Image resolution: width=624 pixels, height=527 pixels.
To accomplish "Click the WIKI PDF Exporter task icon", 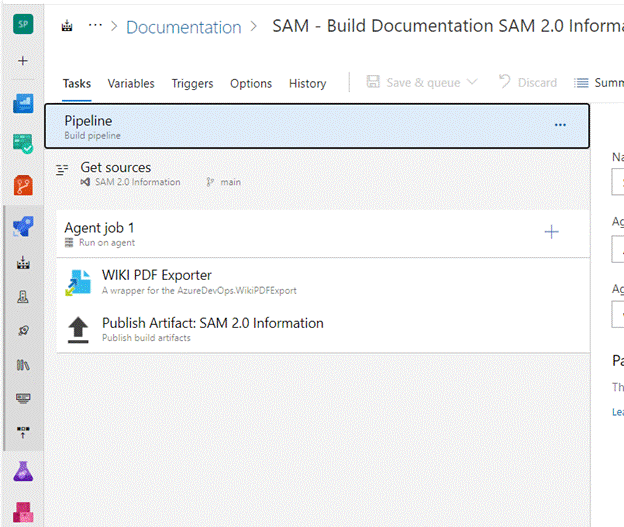I will click(78, 283).
